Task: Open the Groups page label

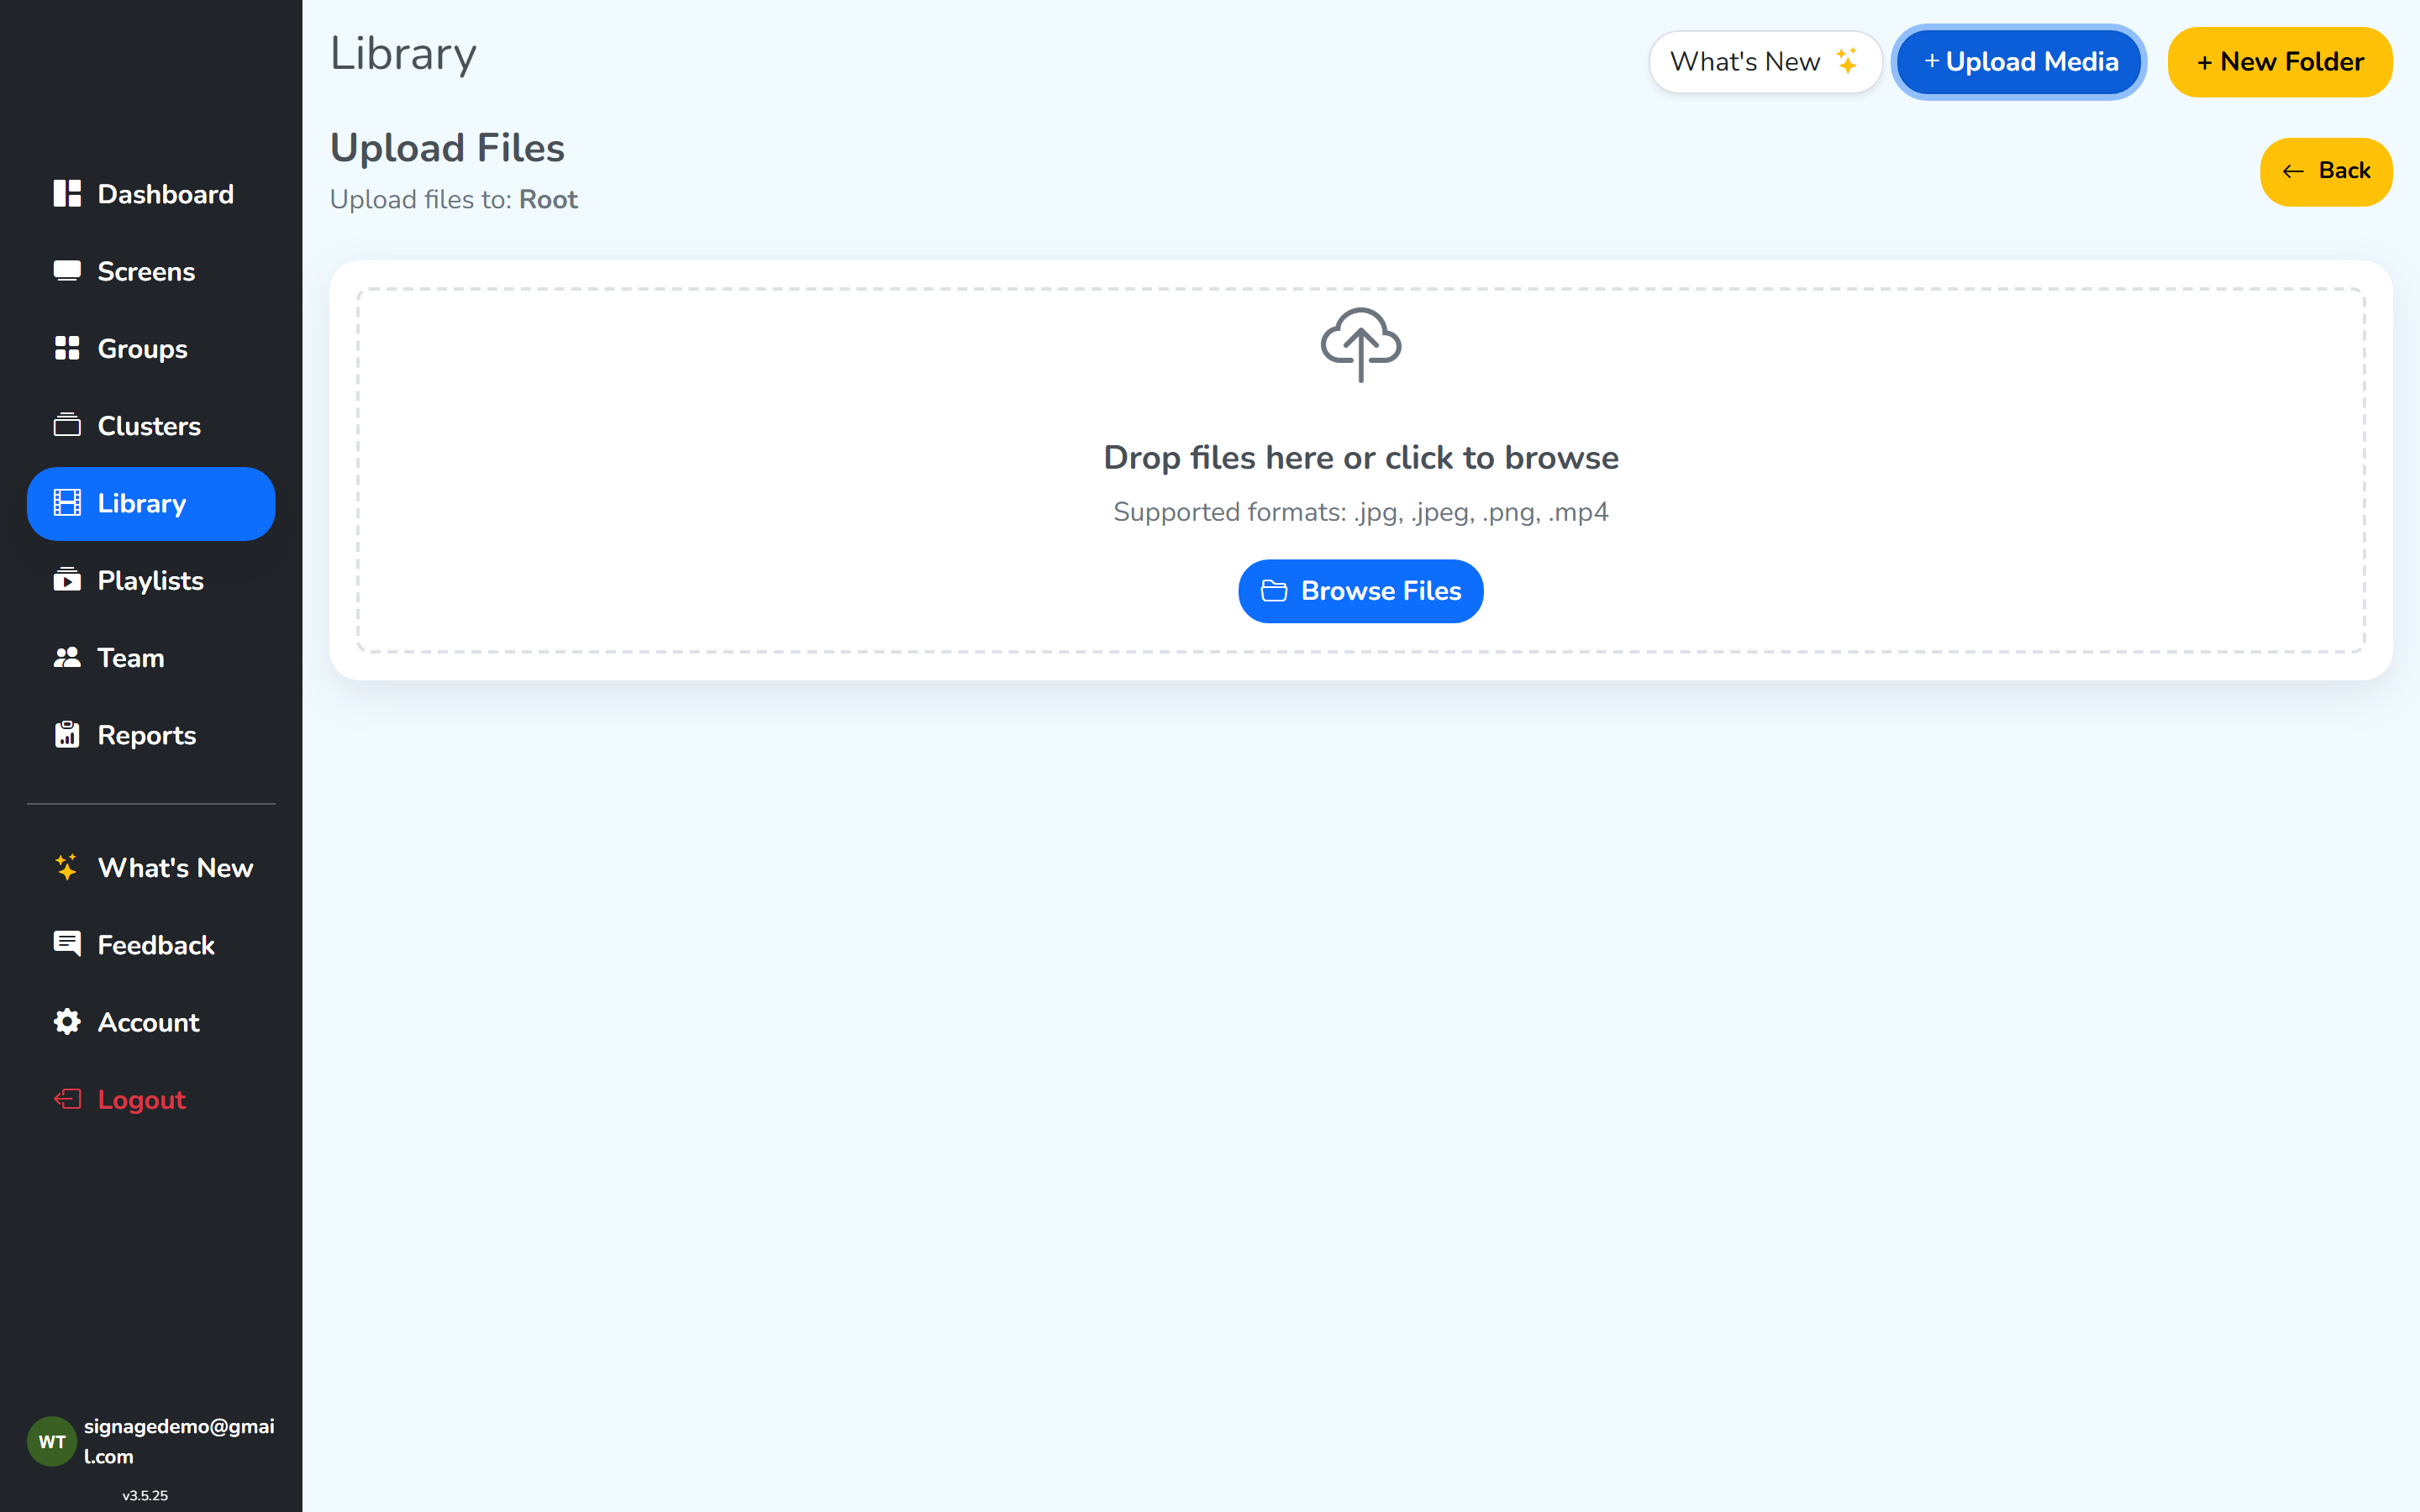Action: point(142,349)
